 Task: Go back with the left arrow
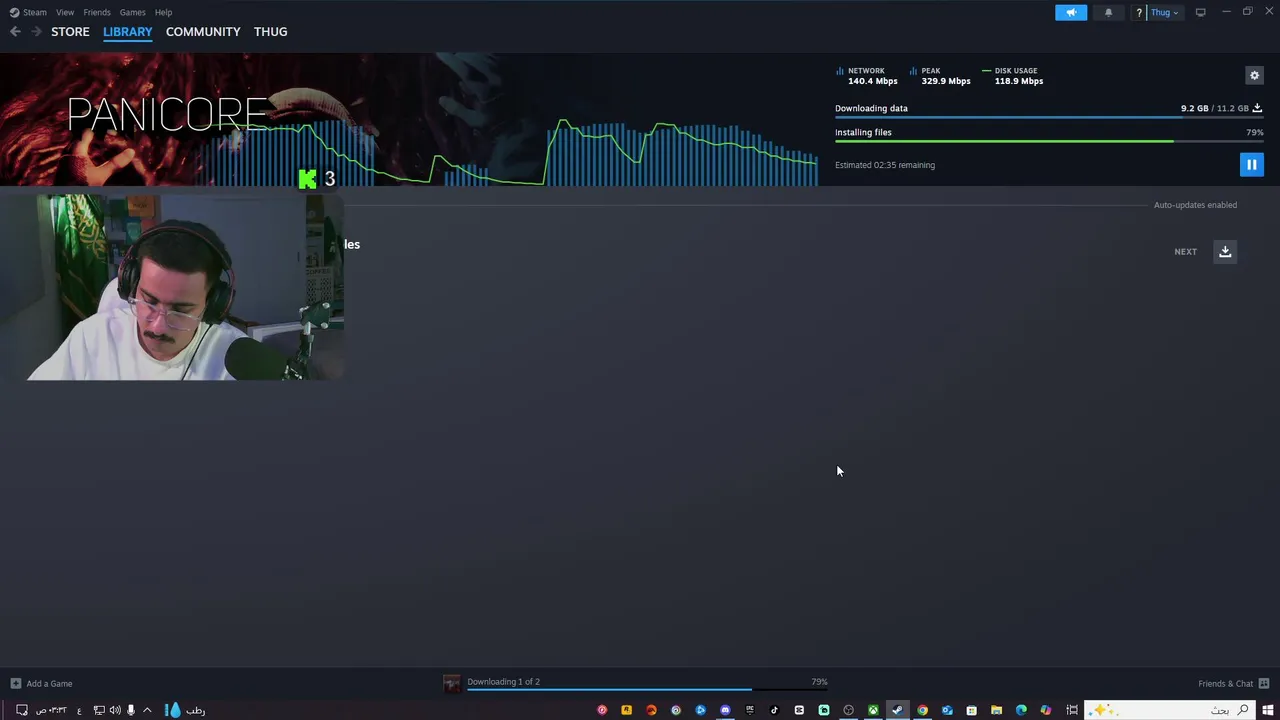pyautogui.click(x=15, y=31)
